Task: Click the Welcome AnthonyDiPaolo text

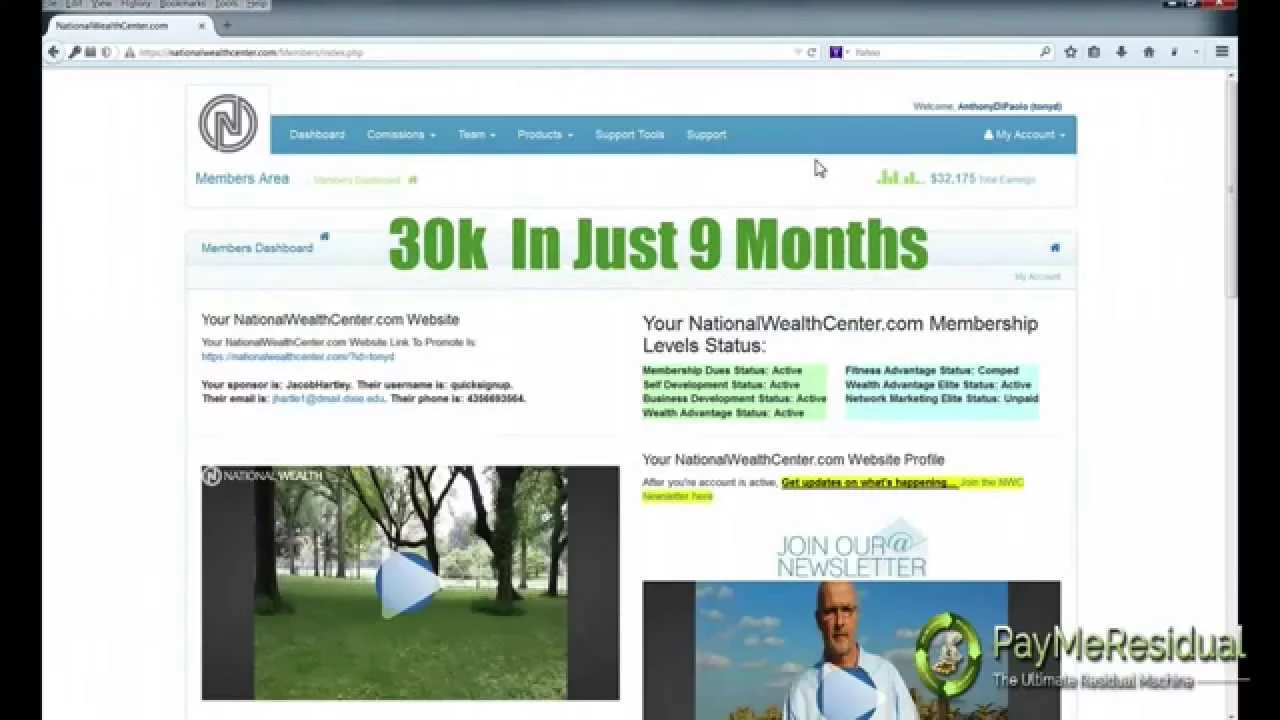Action: (x=987, y=106)
